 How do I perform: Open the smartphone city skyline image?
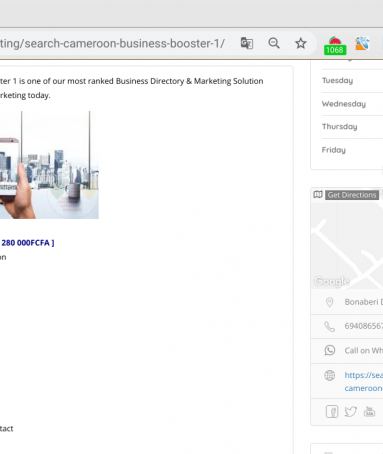tap(49, 165)
